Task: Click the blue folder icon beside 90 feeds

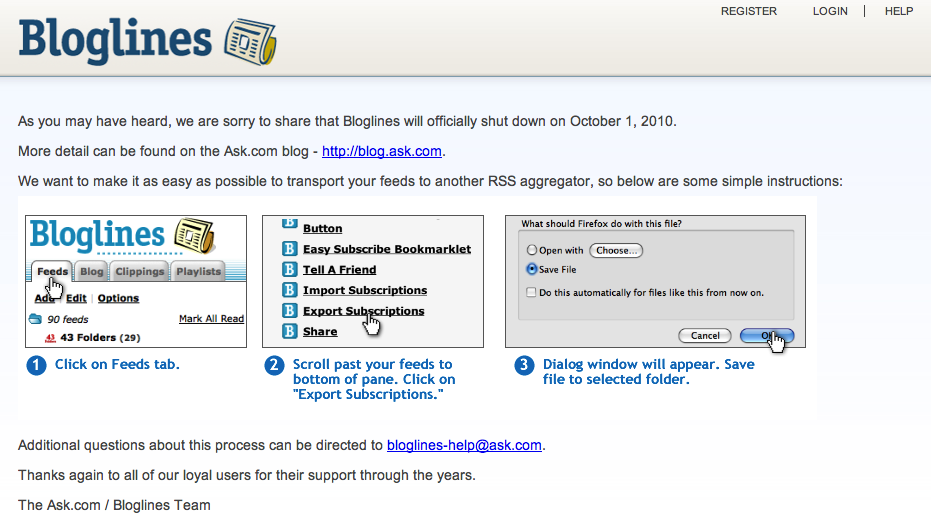Action: point(36,319)
